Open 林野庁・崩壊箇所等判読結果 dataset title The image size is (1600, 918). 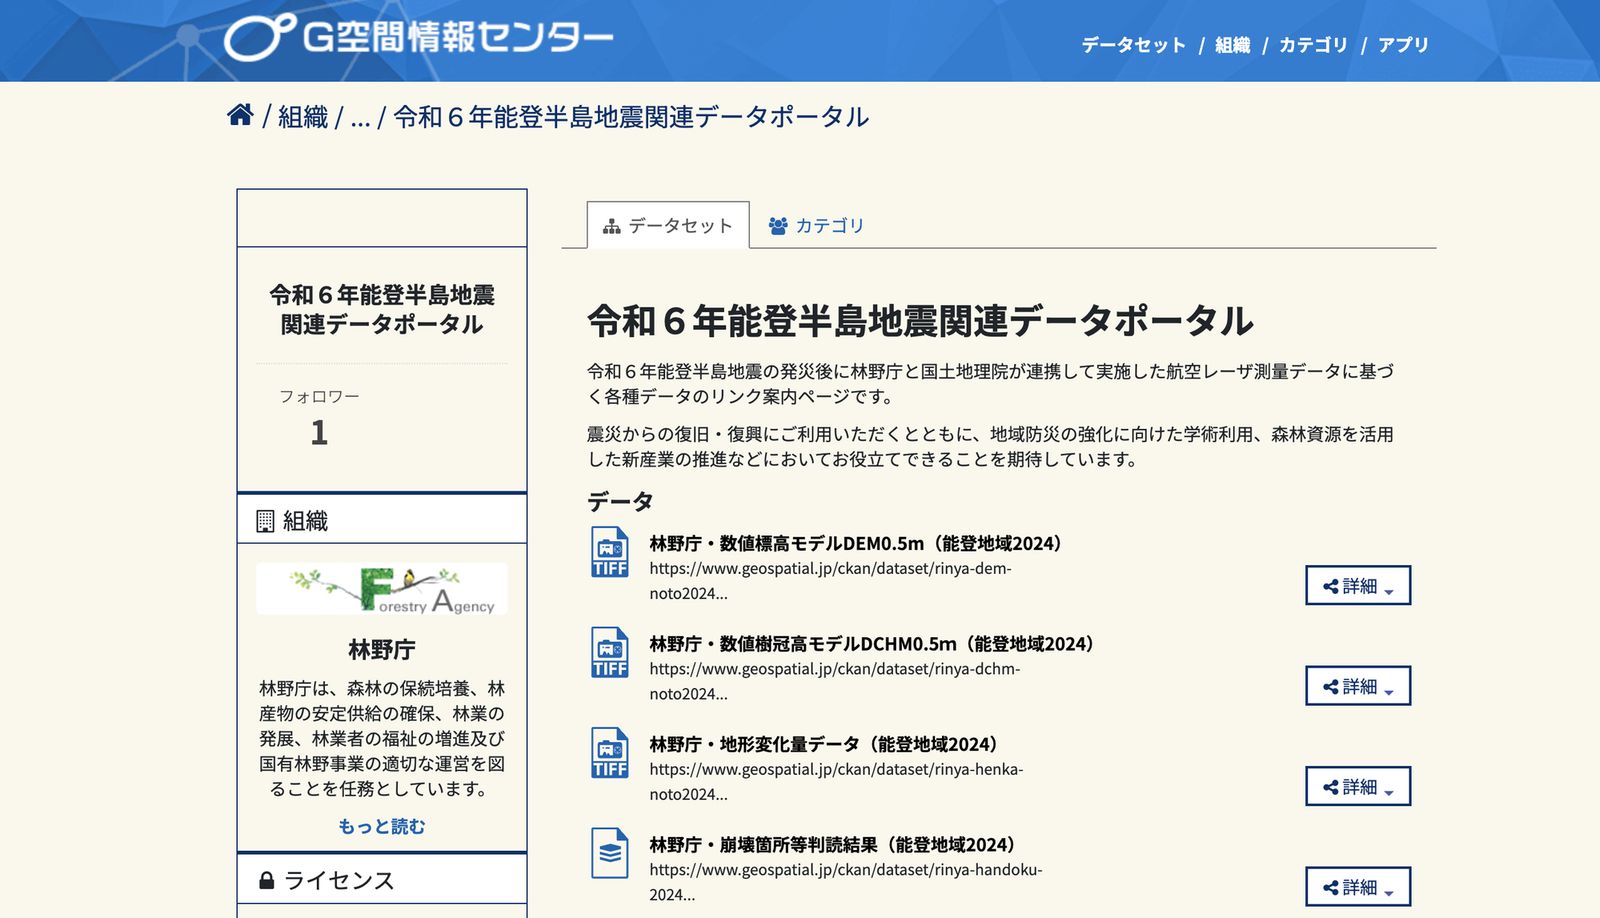tap(834, 845)
